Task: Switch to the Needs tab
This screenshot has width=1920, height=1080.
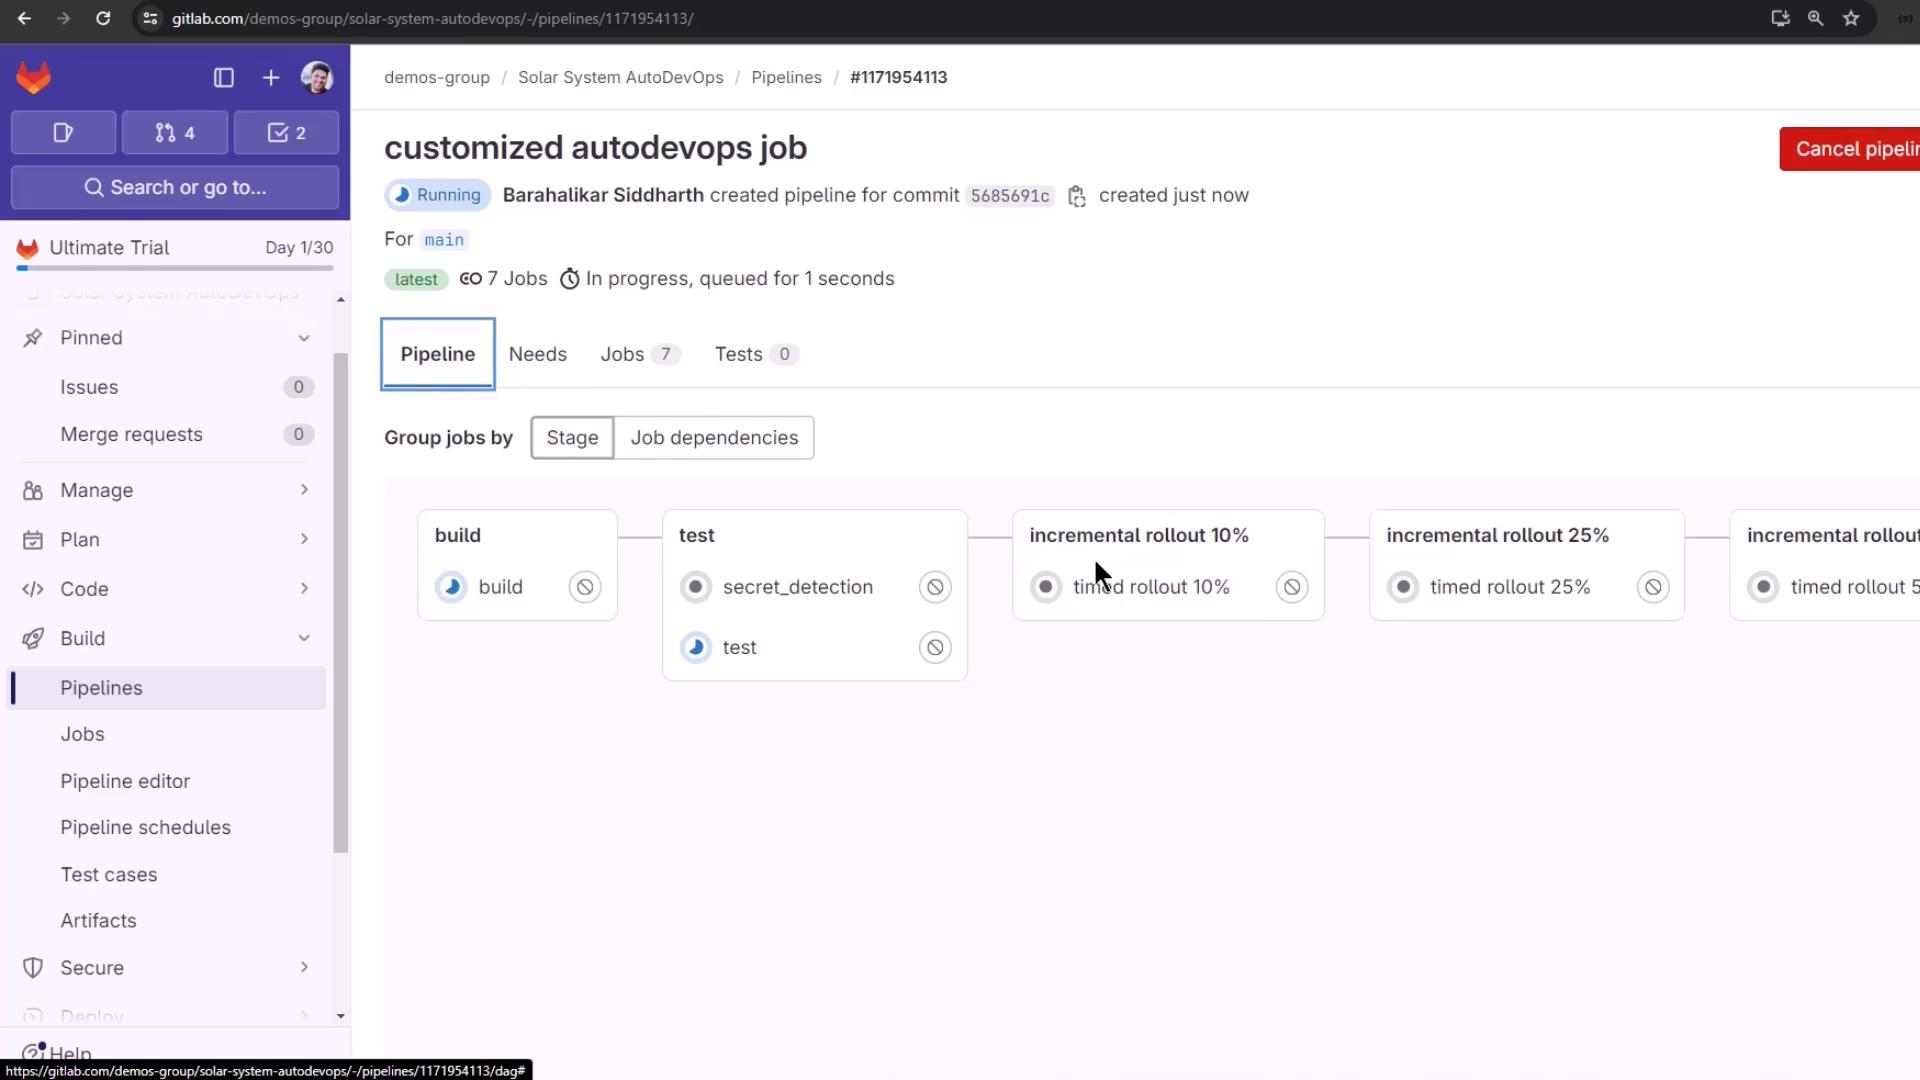Action: 537,354
